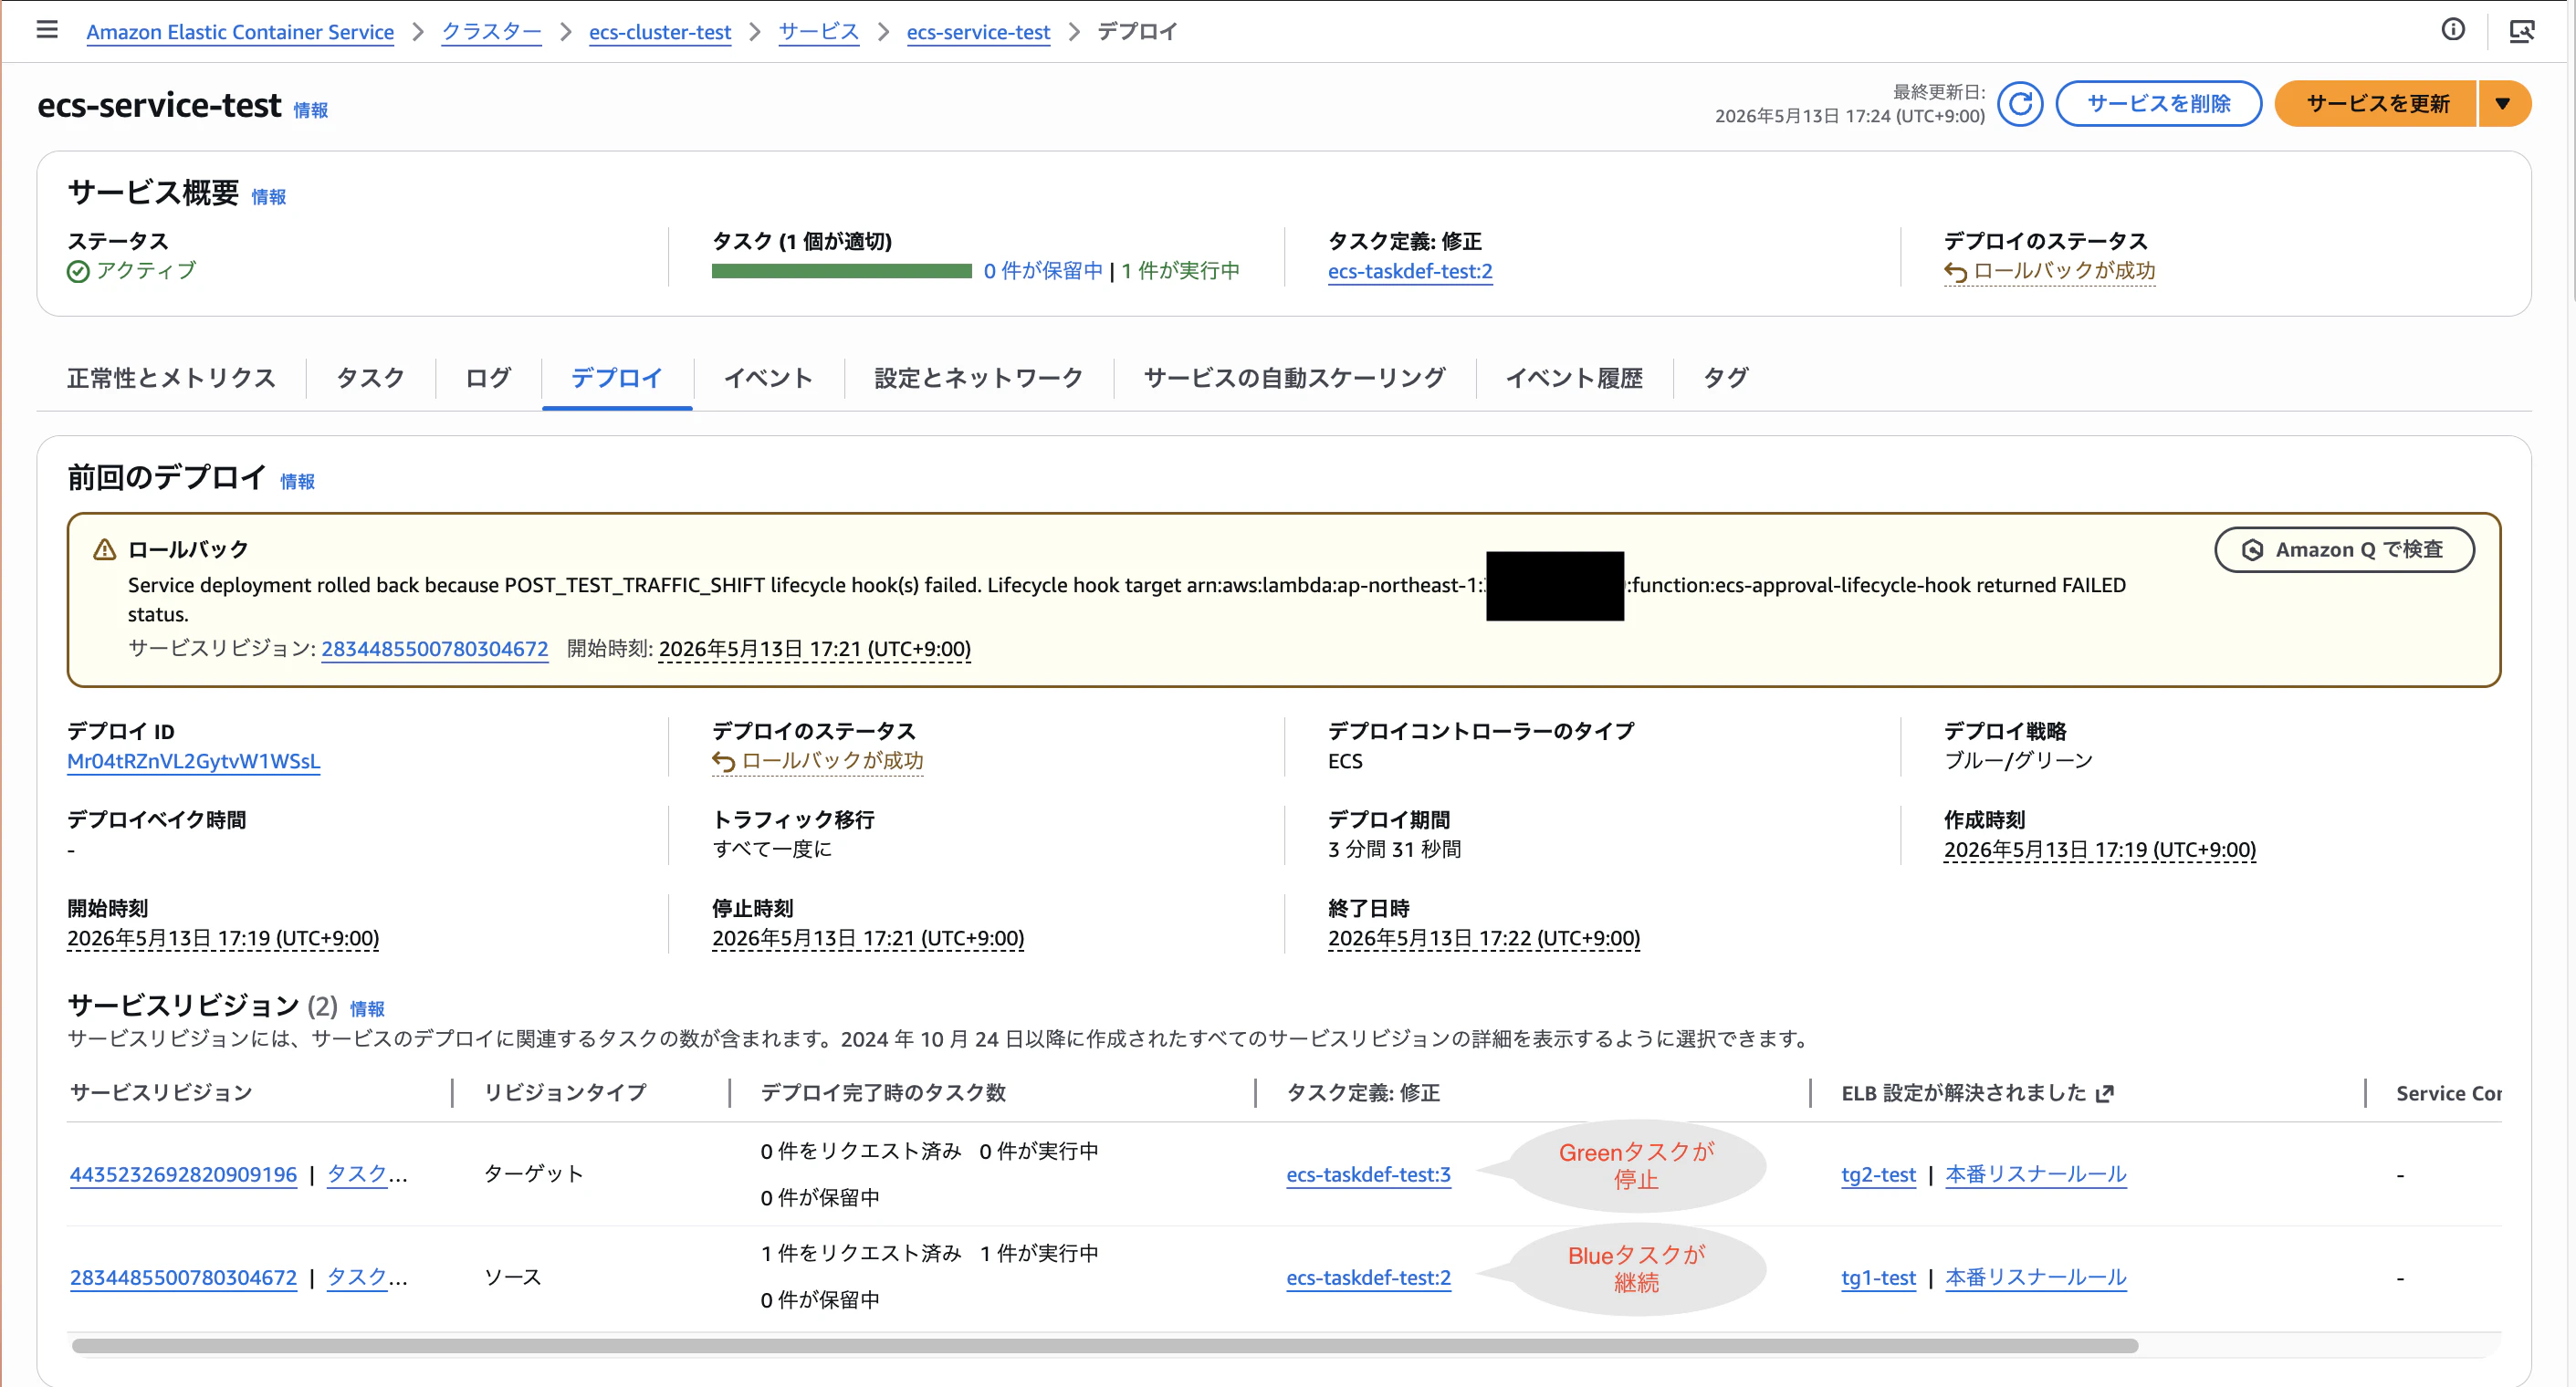Open 情報 link beside サービスリビジョン (2)

(367, 1009)
